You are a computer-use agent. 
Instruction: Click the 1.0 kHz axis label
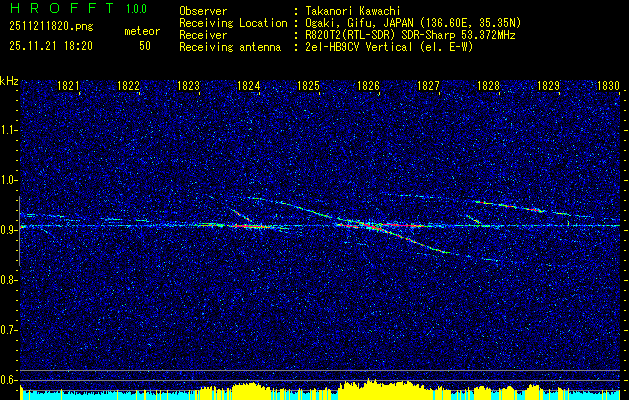pyautogui.click(x=9, y=180)
